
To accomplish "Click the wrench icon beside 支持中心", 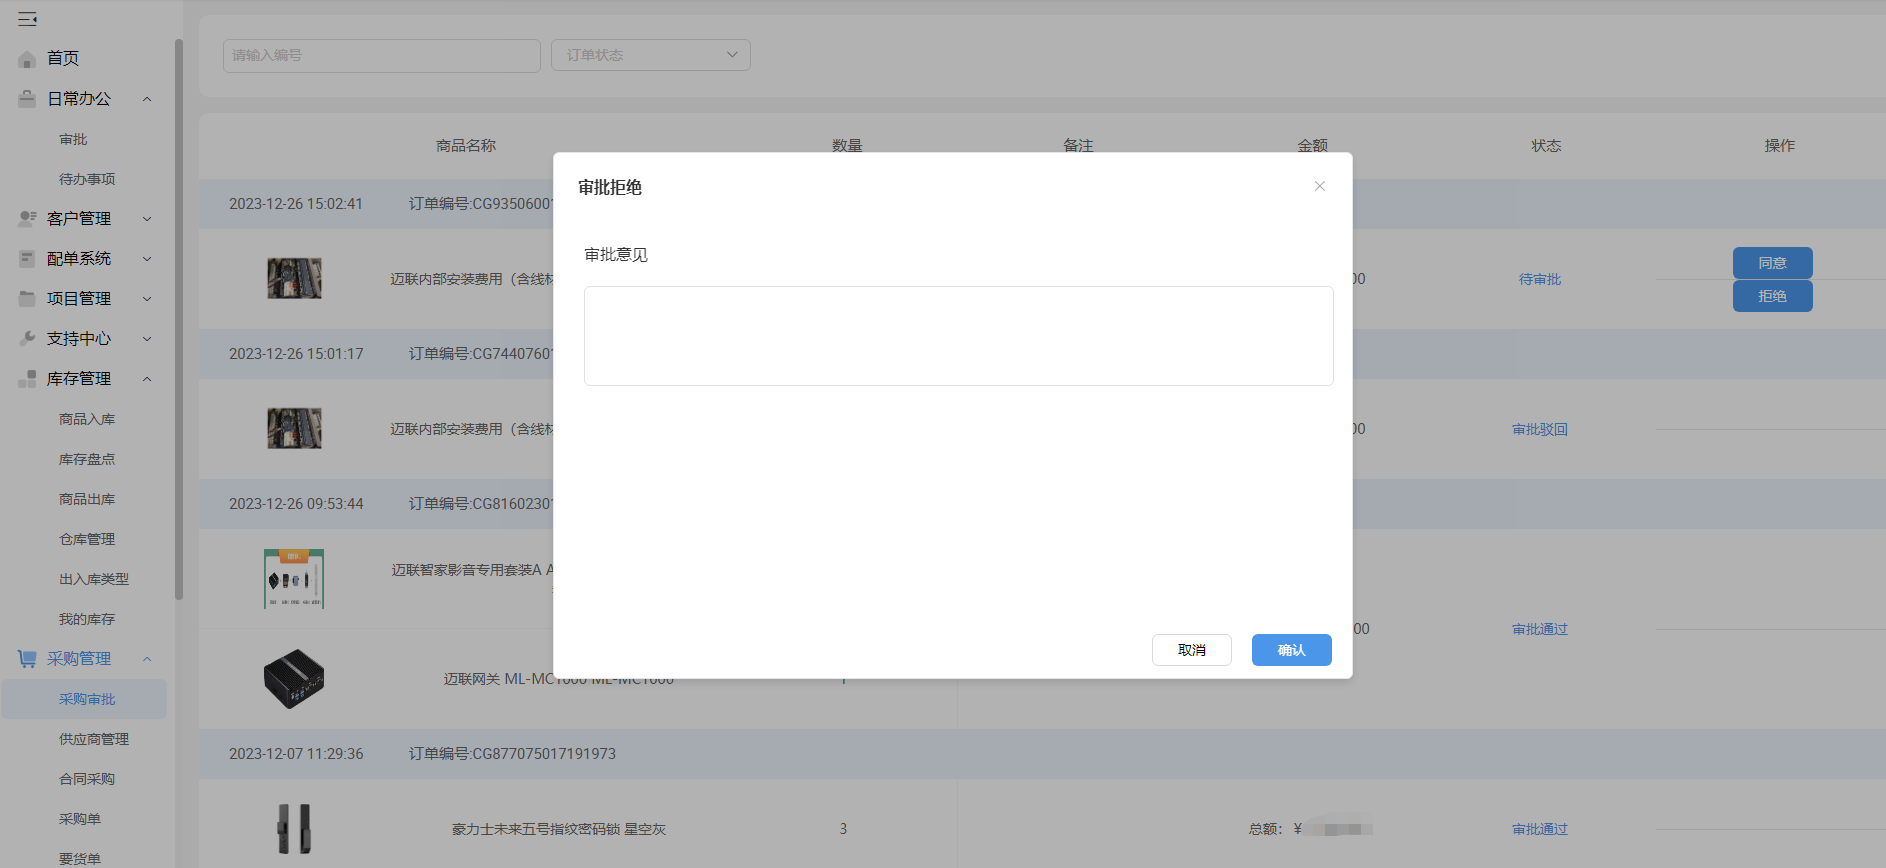I will point(27,339).
